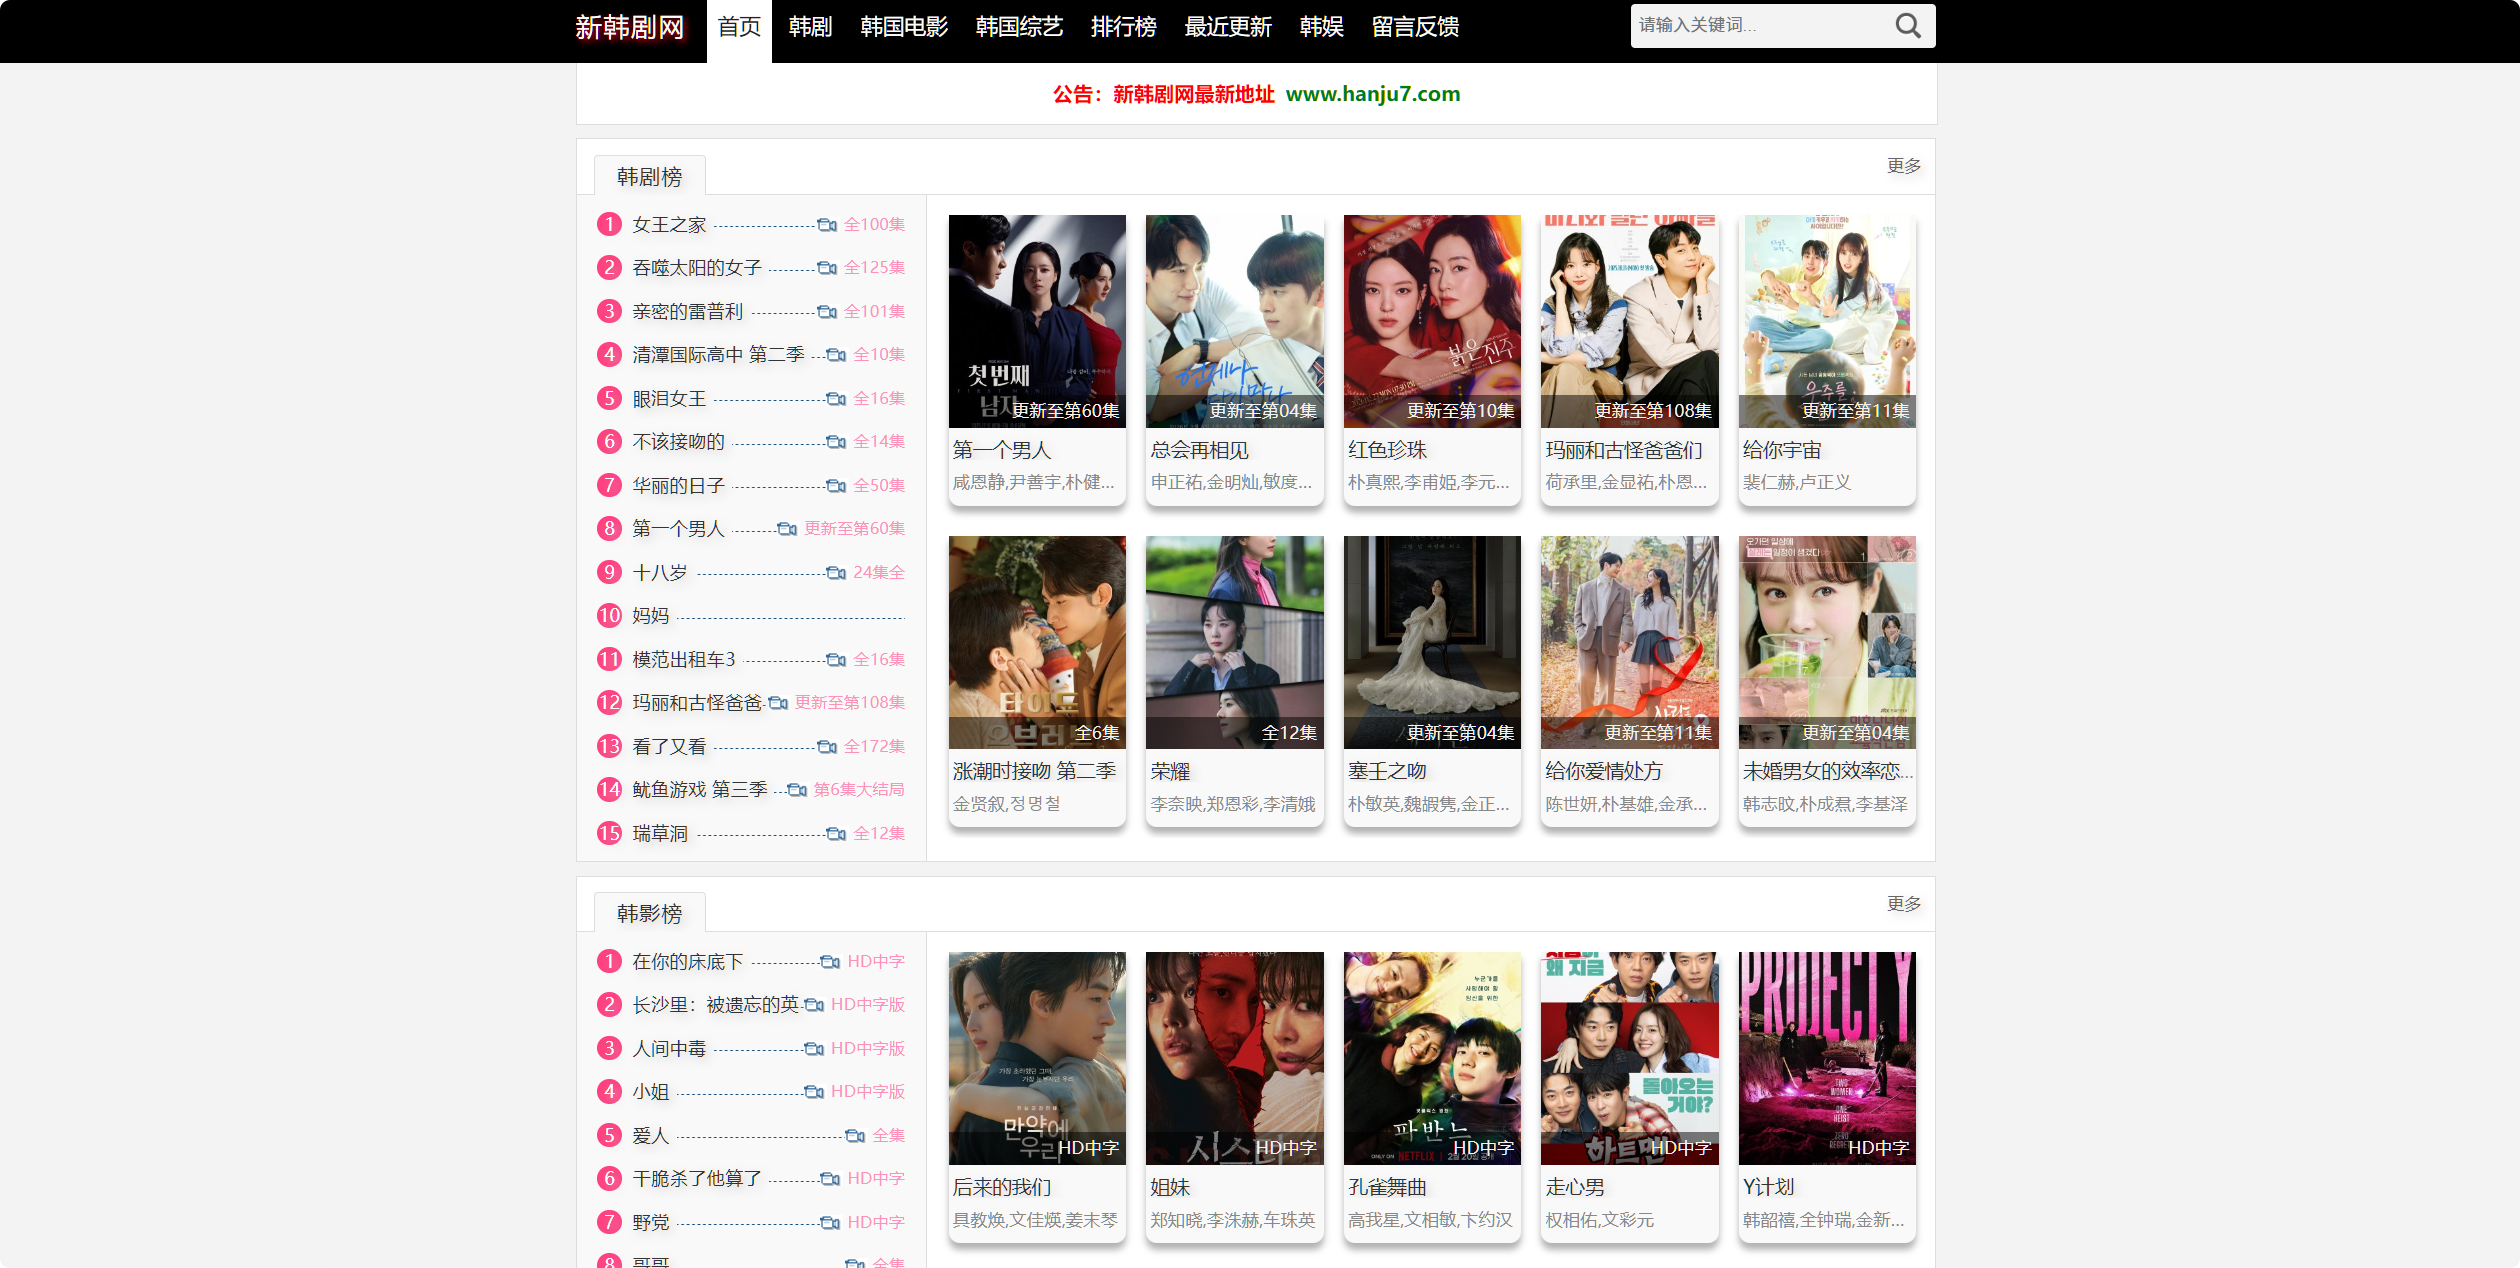Click camera icon next to 眼泪女王
The height and width of the screenshot is (1268, 2520).
click(x=836, y=399)
